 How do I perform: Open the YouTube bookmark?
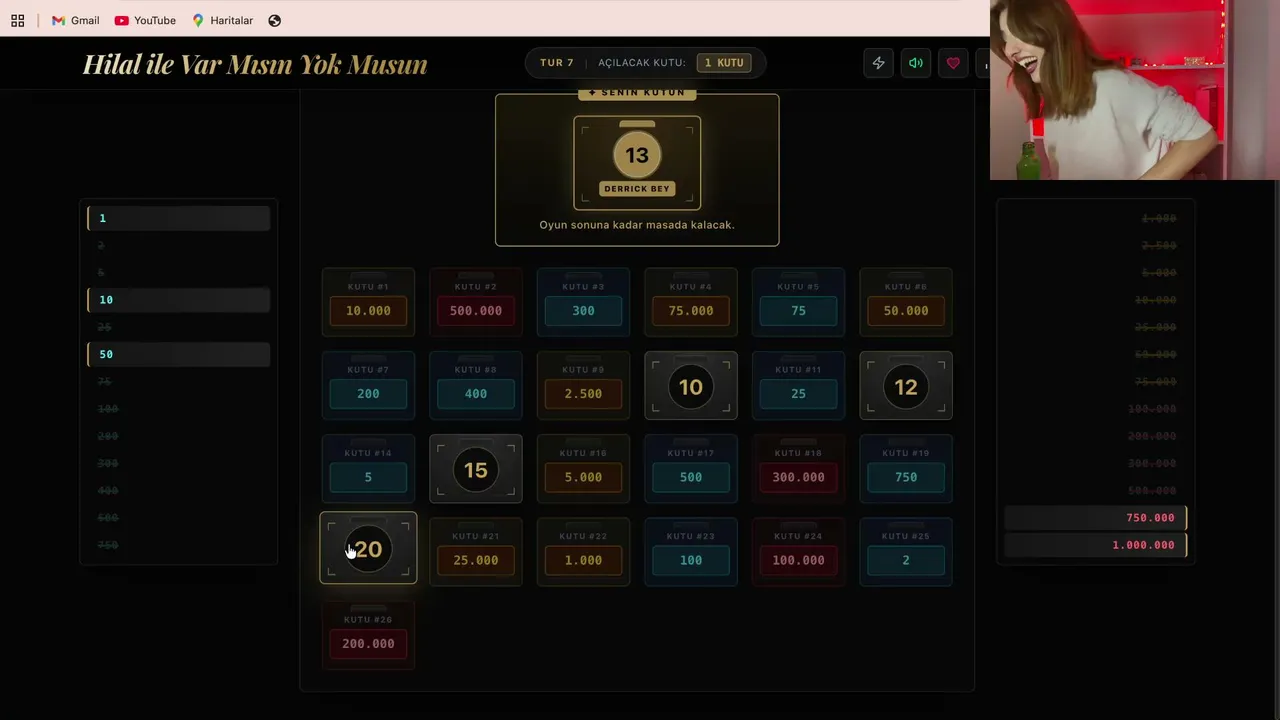click(145, 20)
